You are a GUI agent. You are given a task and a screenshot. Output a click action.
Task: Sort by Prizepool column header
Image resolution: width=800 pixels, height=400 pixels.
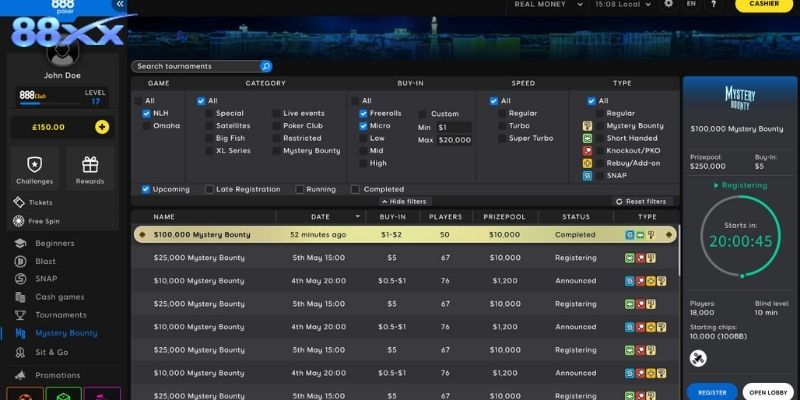click(505, 217)
